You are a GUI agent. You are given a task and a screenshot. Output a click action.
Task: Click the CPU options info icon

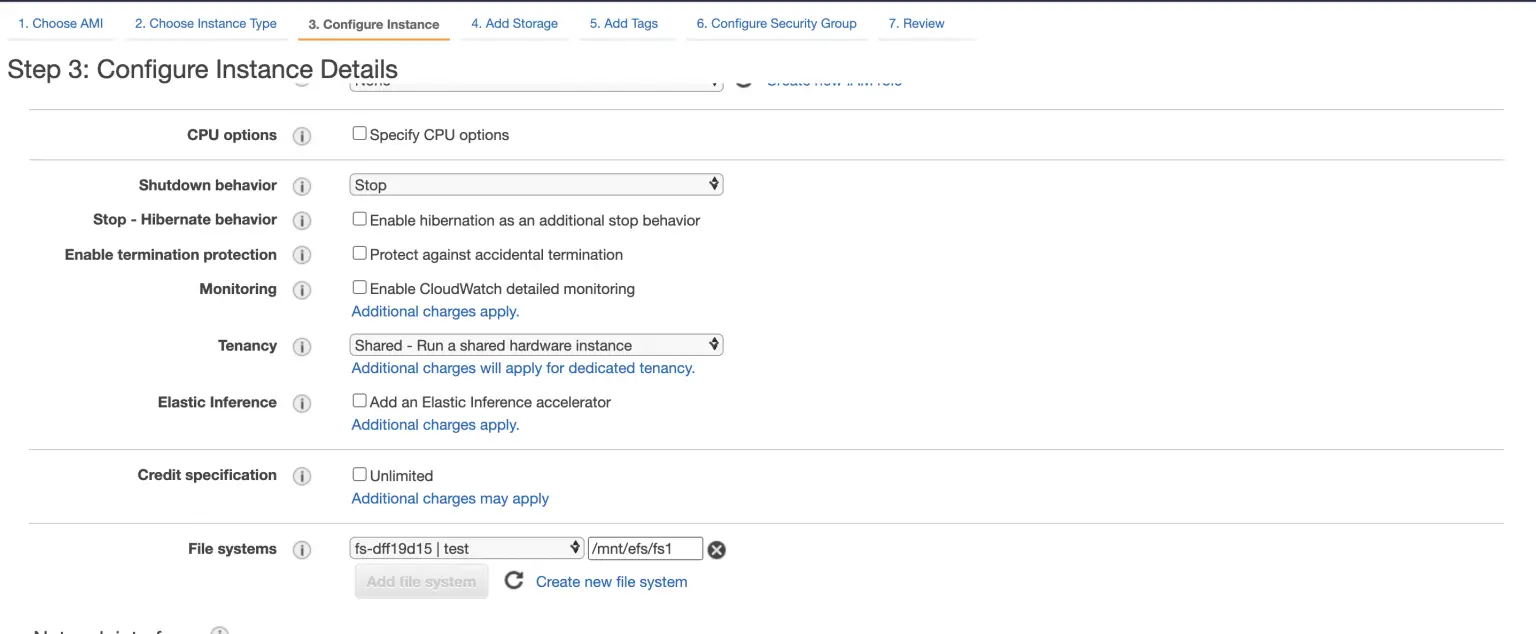click(x=302, y=135)
